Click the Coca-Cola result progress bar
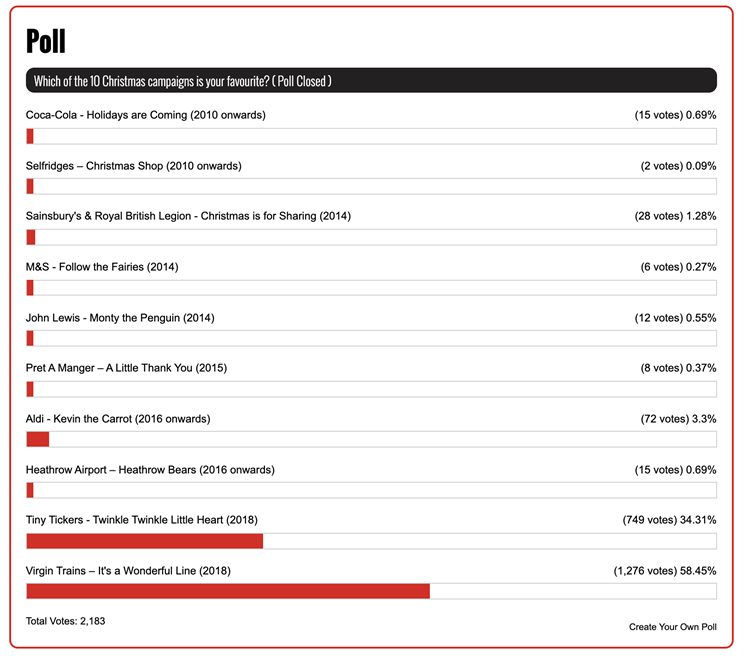This screenshot has width=743, height=656. coord(371,136)
